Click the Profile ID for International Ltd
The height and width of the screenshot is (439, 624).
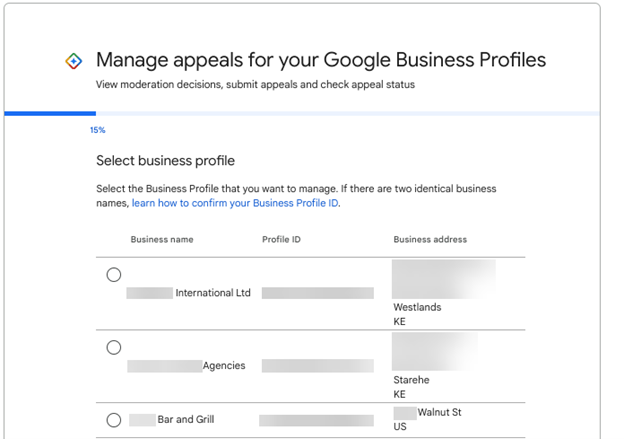317,293
